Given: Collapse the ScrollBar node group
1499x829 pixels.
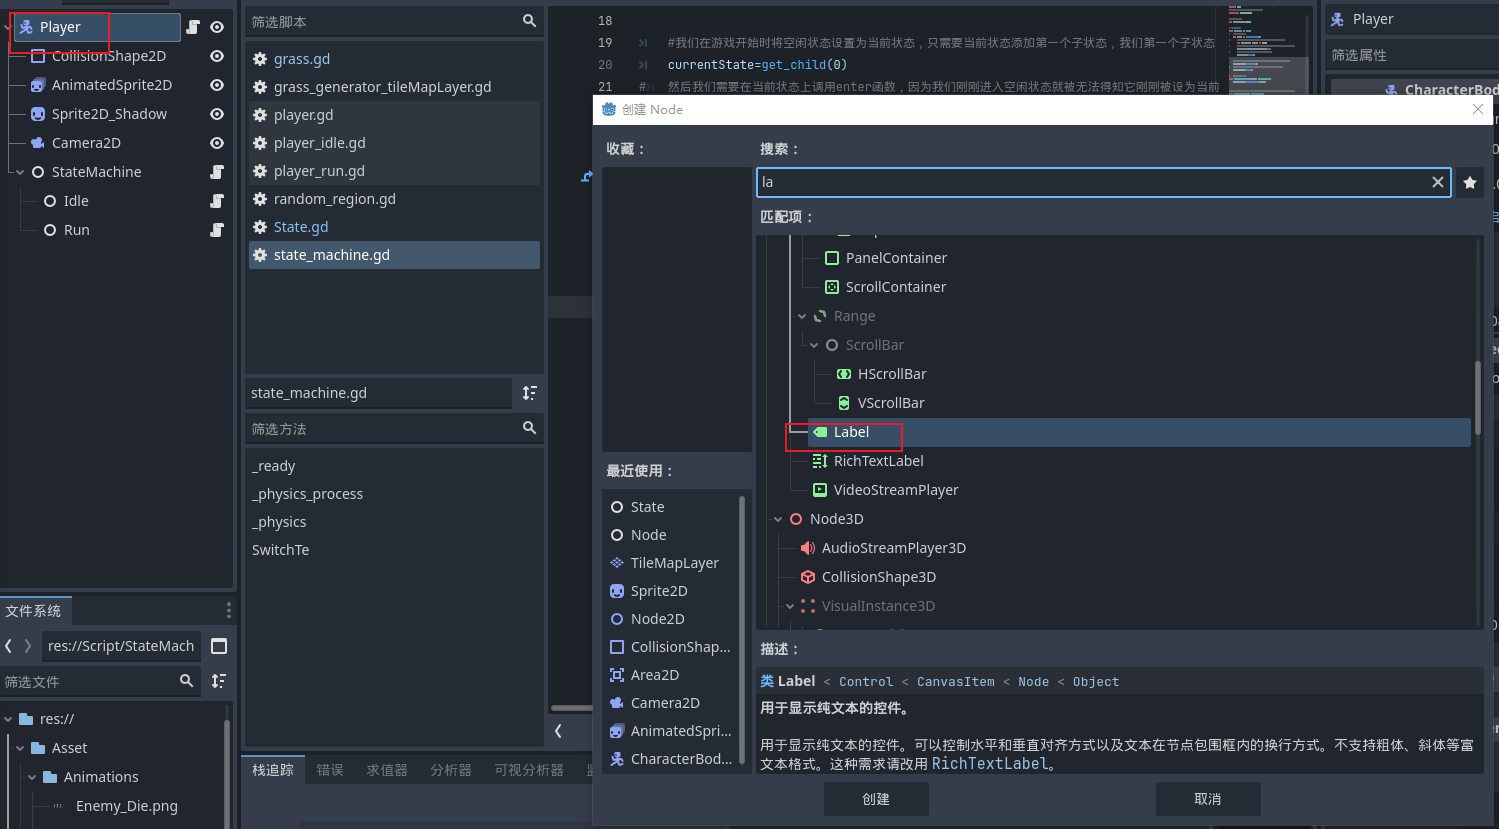Looking at the screenshot, I should [814, 345].
